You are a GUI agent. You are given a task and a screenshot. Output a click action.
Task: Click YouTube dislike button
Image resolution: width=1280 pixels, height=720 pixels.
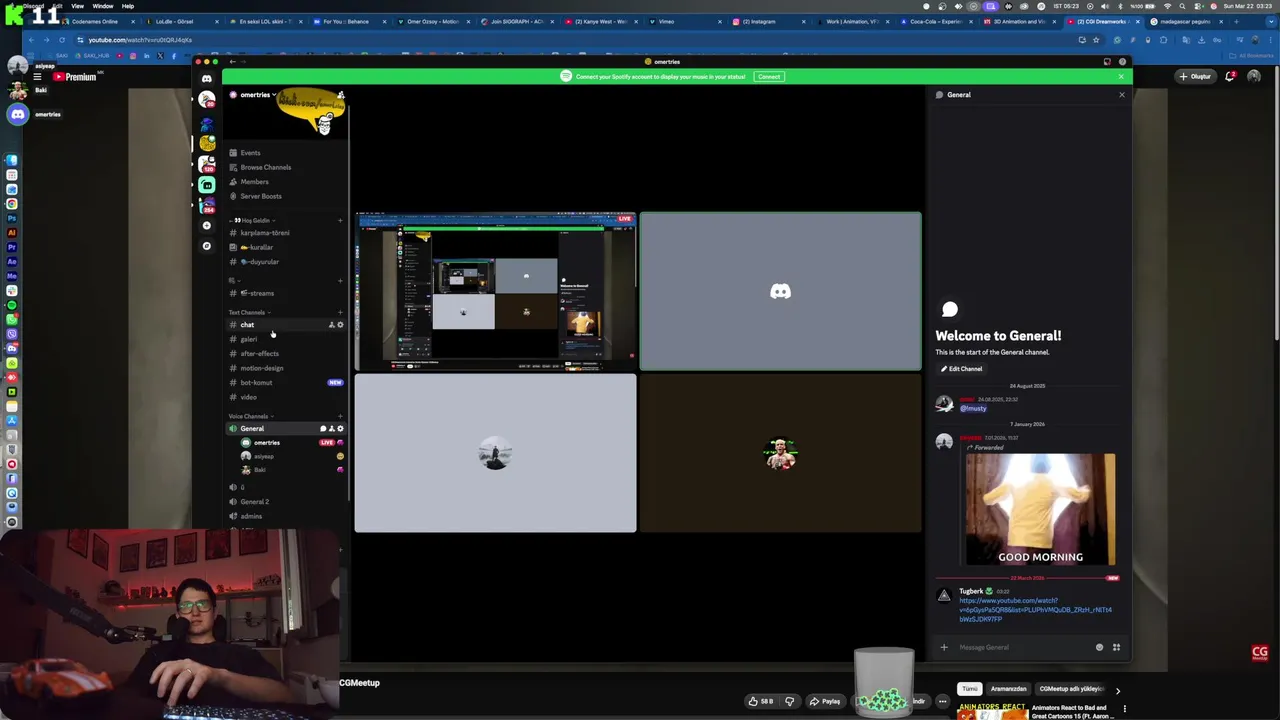(x=789, y=701)
